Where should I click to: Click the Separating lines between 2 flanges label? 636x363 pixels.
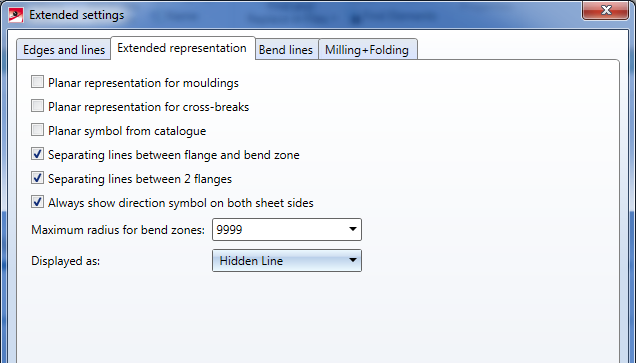click(x=140, y=179)
